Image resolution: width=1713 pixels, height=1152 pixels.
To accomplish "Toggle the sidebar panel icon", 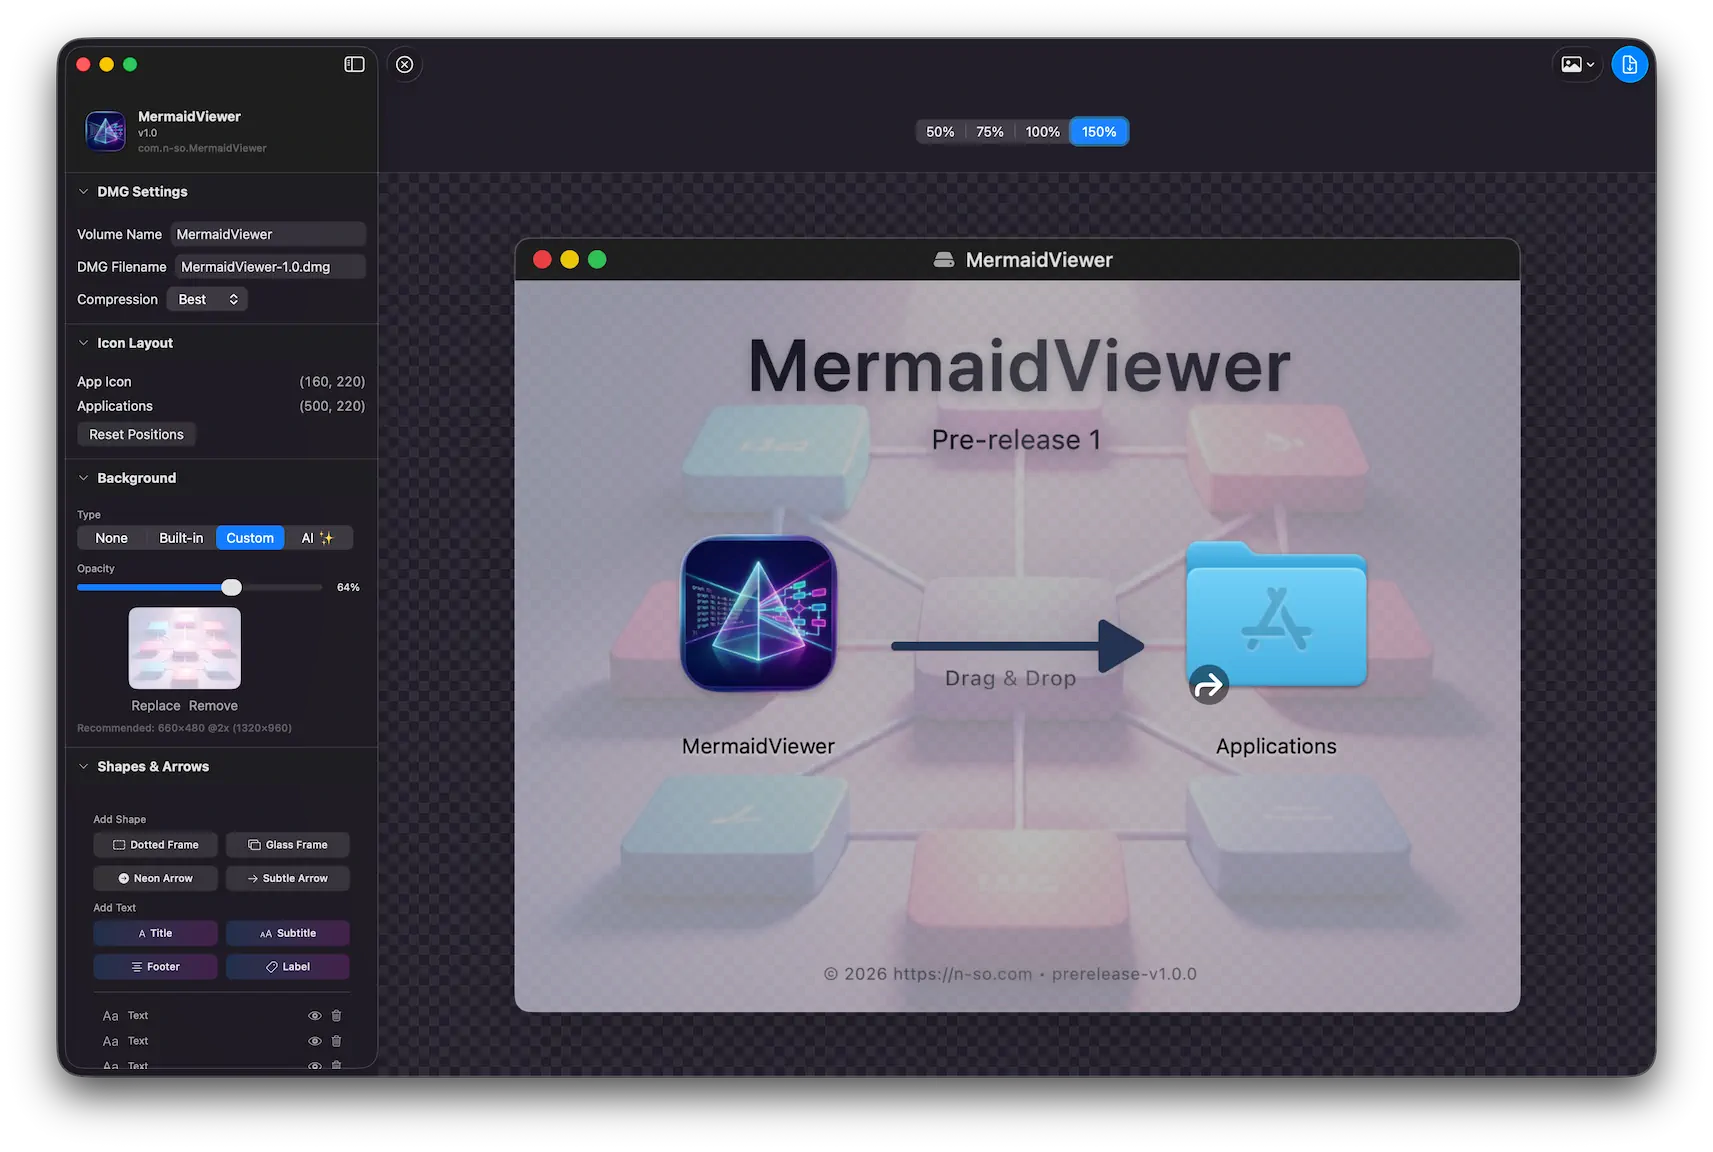I will 354,64.
